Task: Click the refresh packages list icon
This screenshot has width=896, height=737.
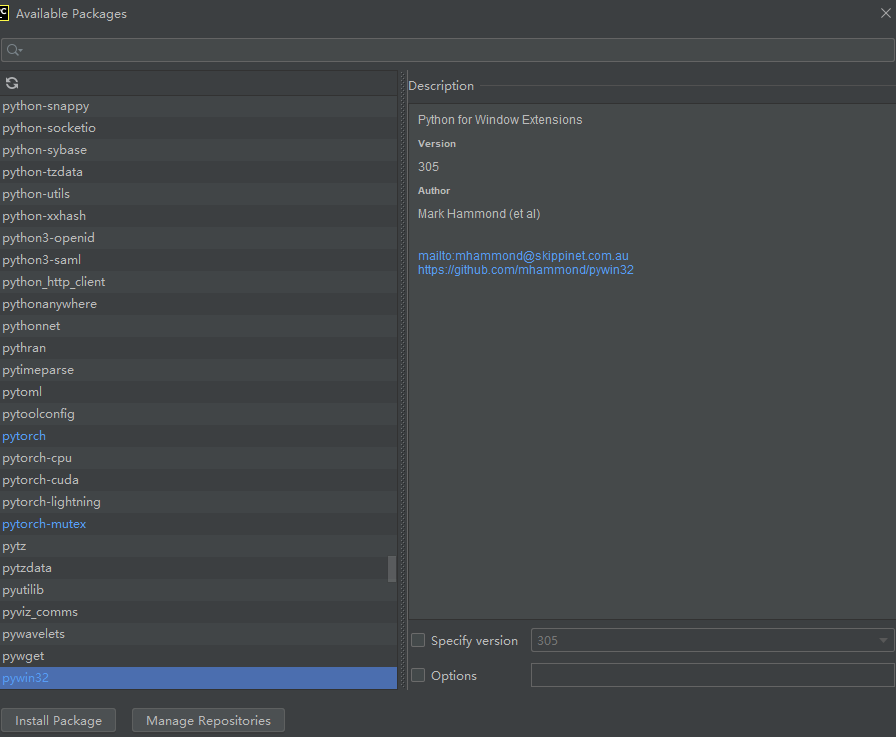Action: (x=12, y=83)
